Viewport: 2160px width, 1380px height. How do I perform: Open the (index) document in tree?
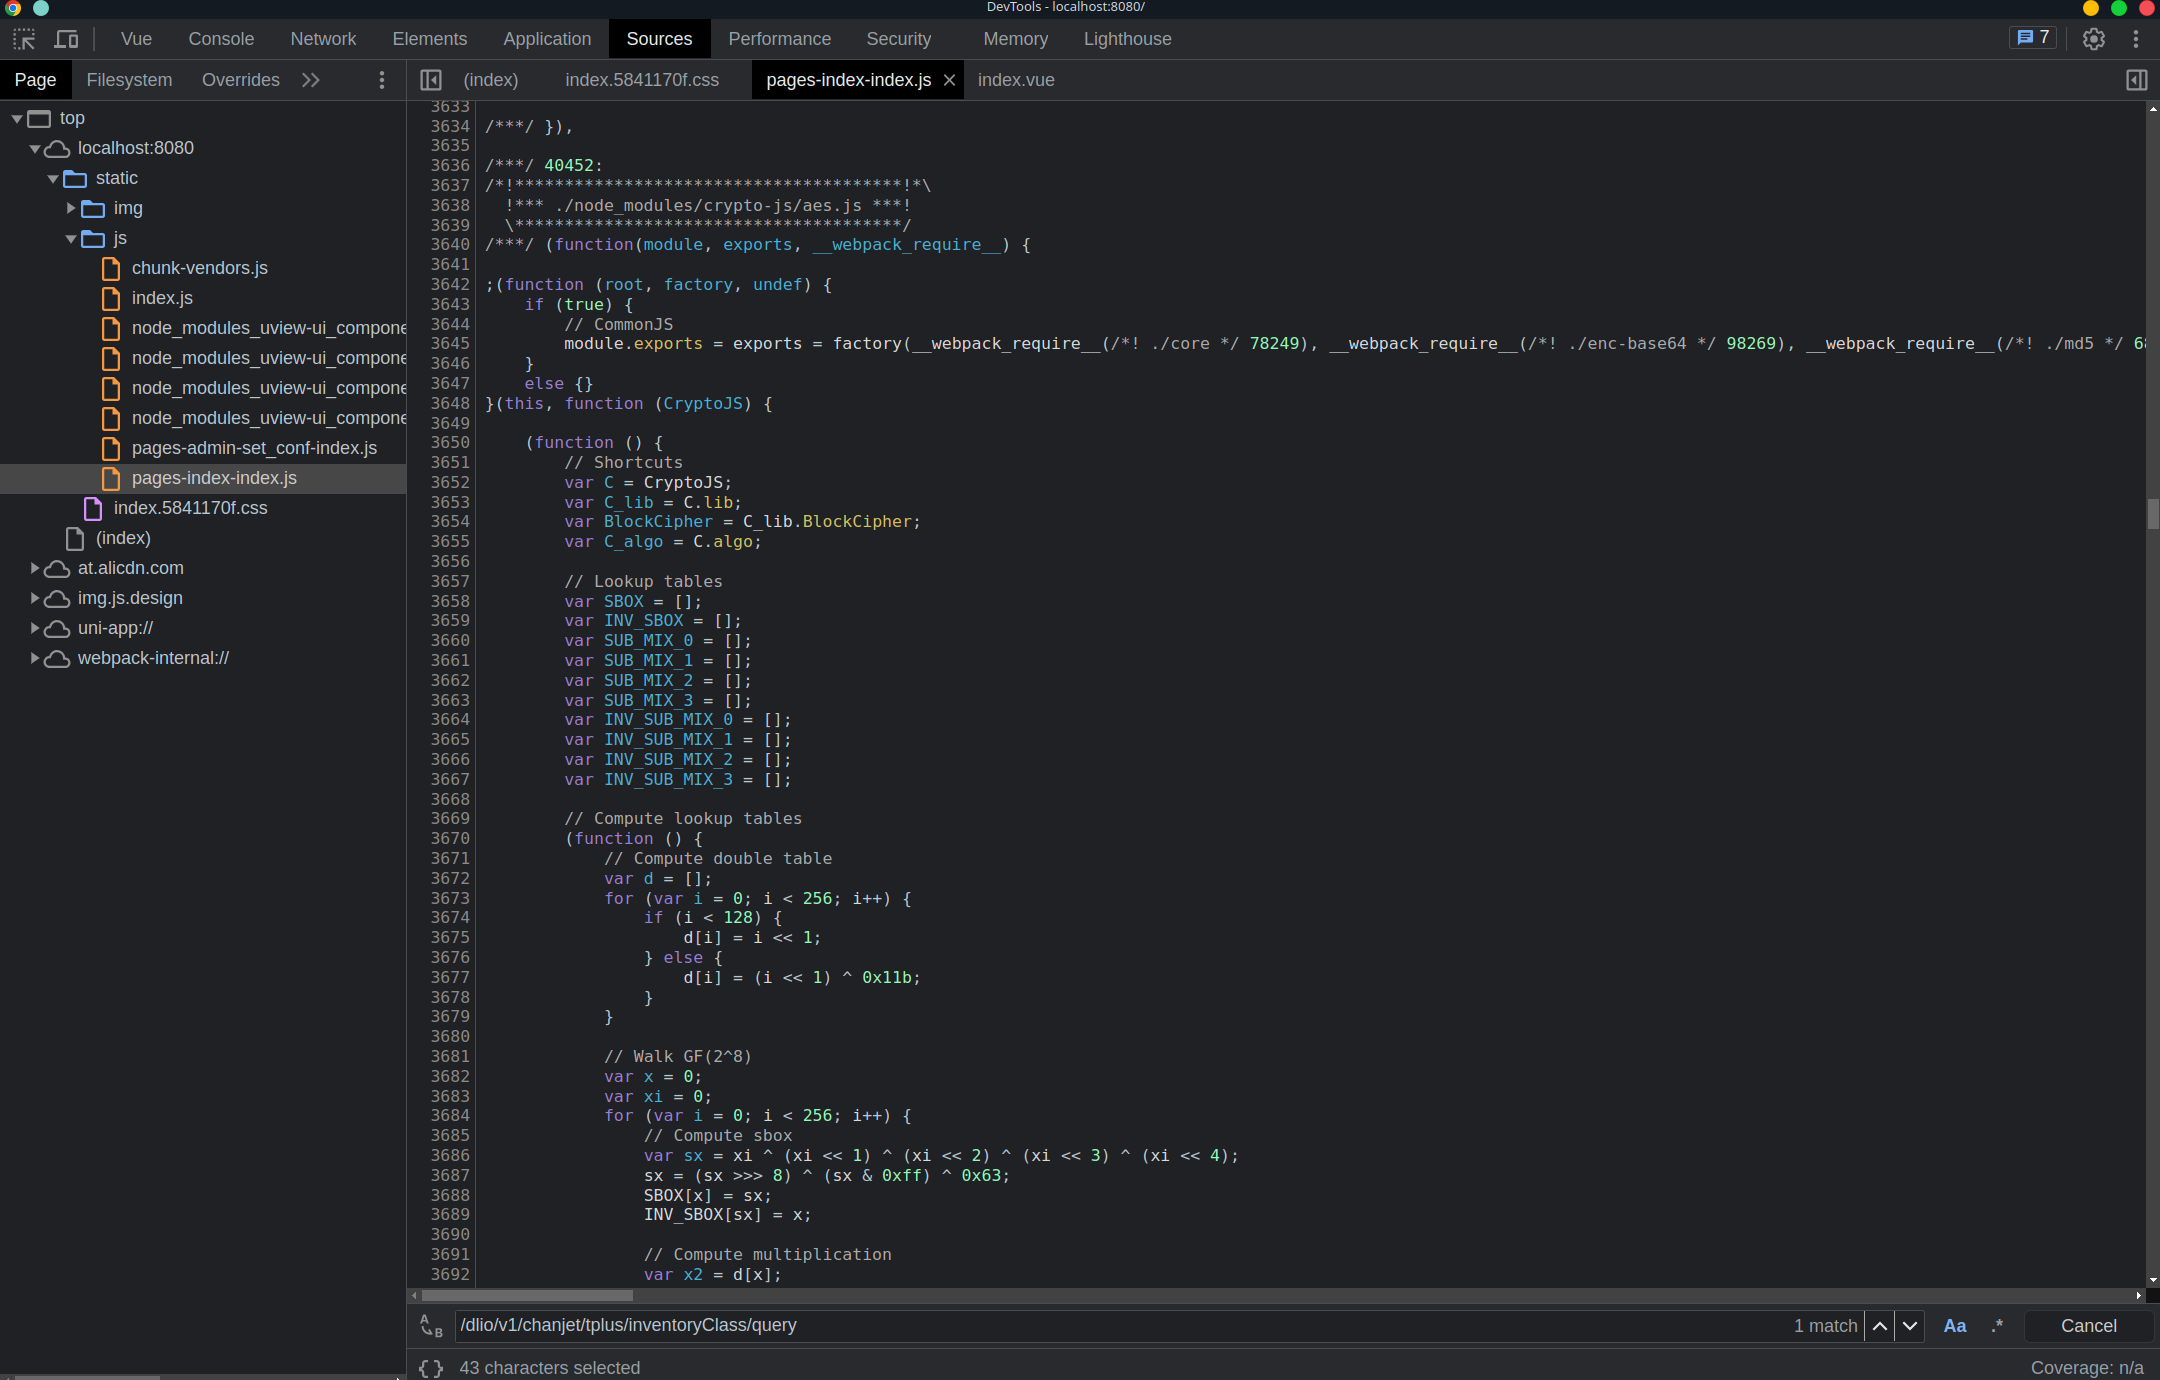[x=123, y=538]
